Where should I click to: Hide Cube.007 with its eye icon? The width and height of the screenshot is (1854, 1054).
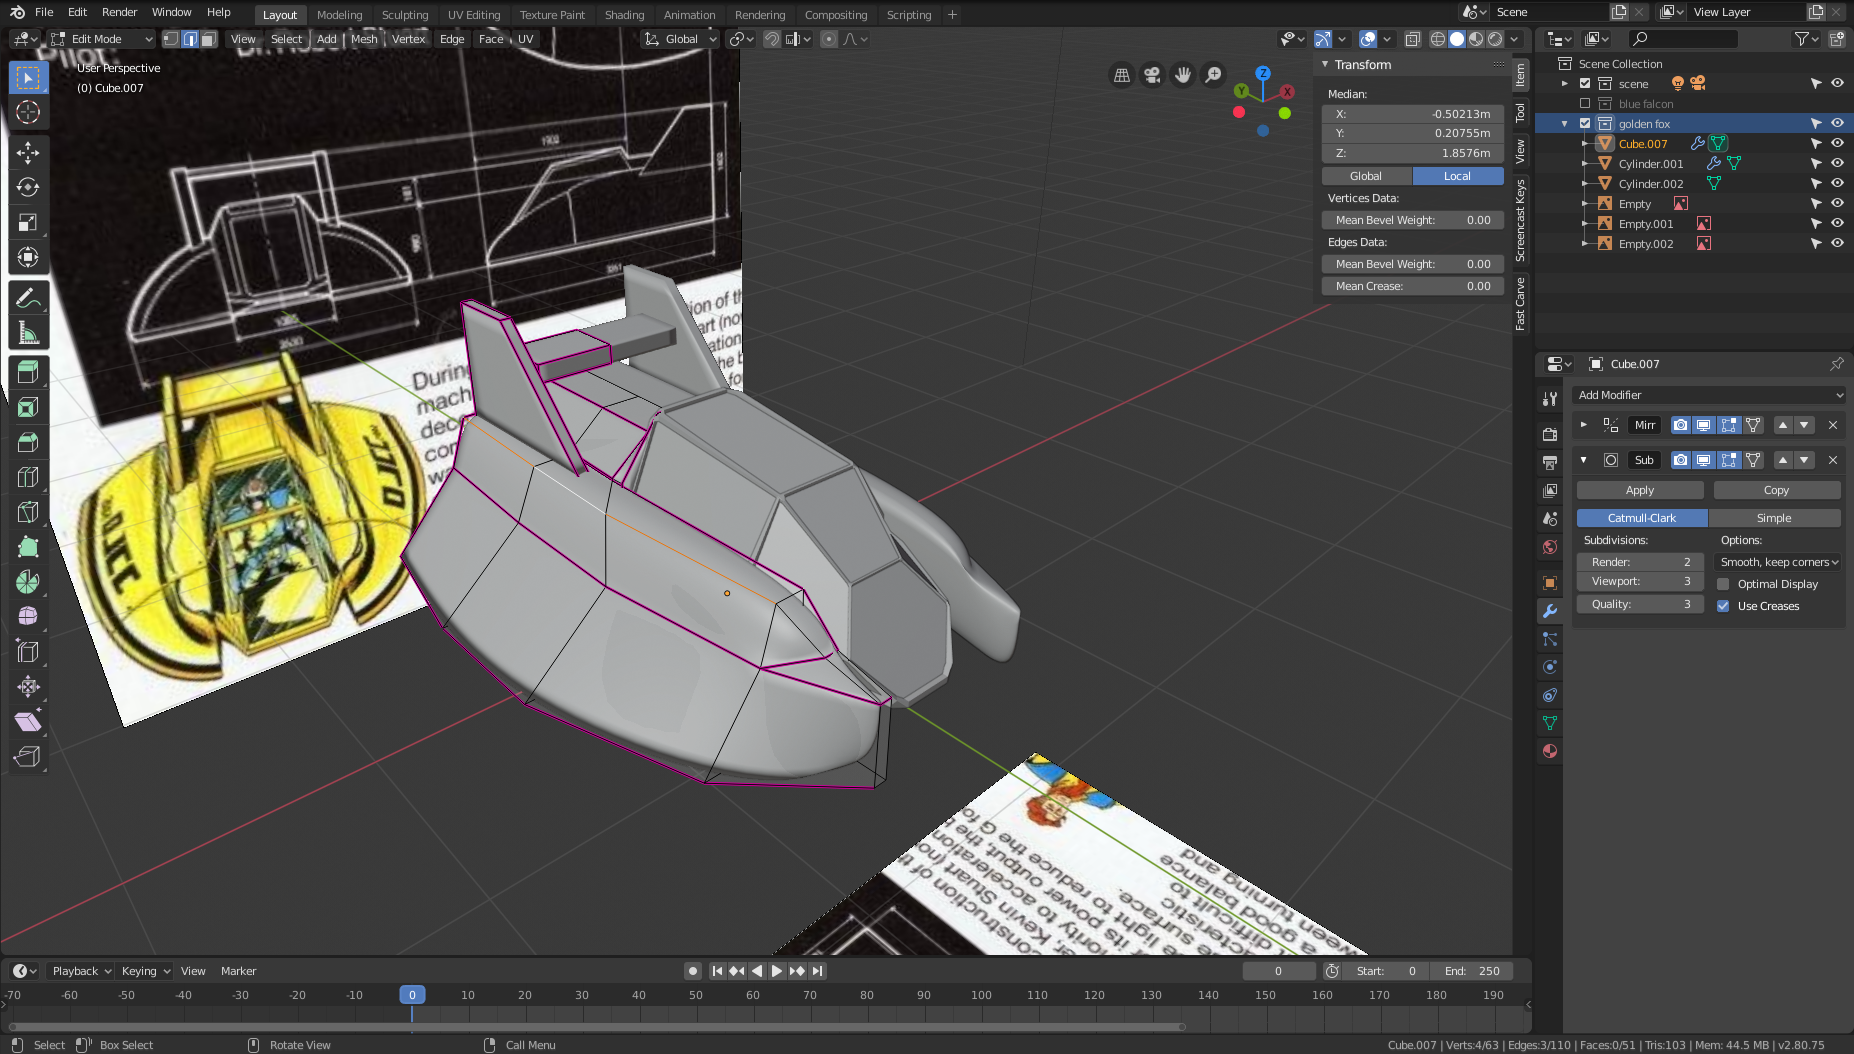click(1837, 143)
